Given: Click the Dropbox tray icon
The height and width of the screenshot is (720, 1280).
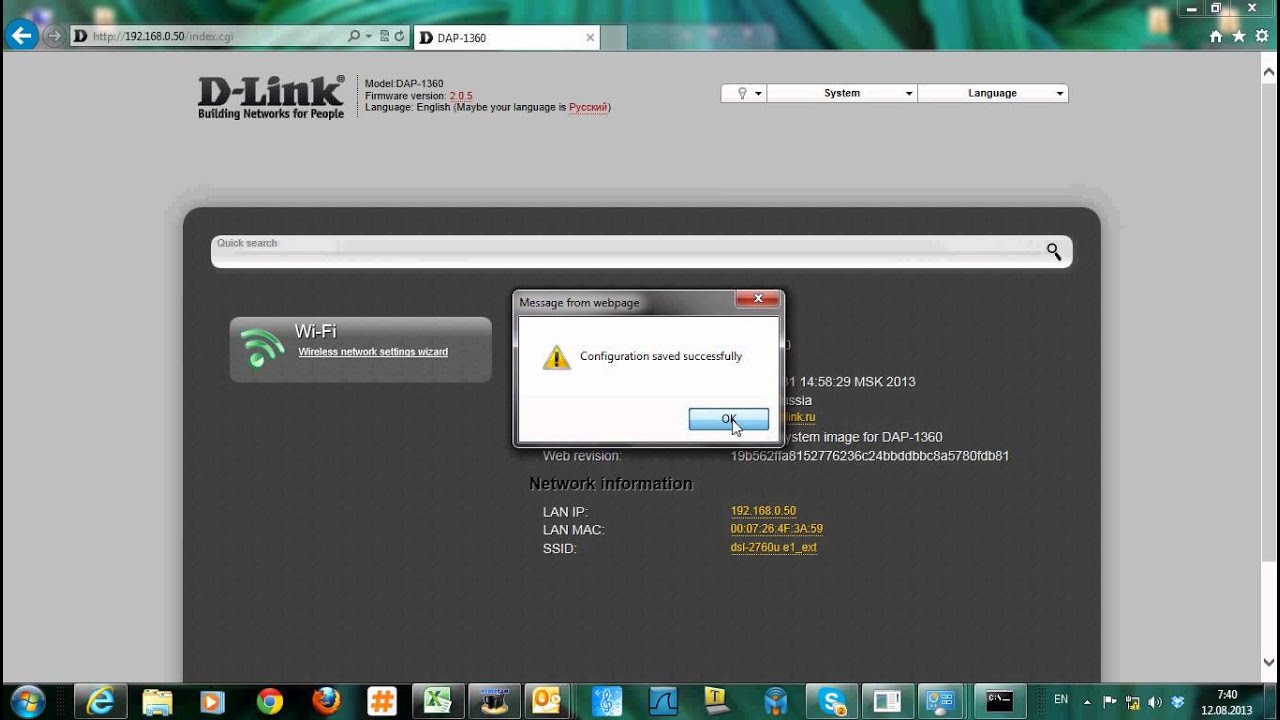Looking at the screenshot, I should pyautogui.click(x=1178, y=701).
